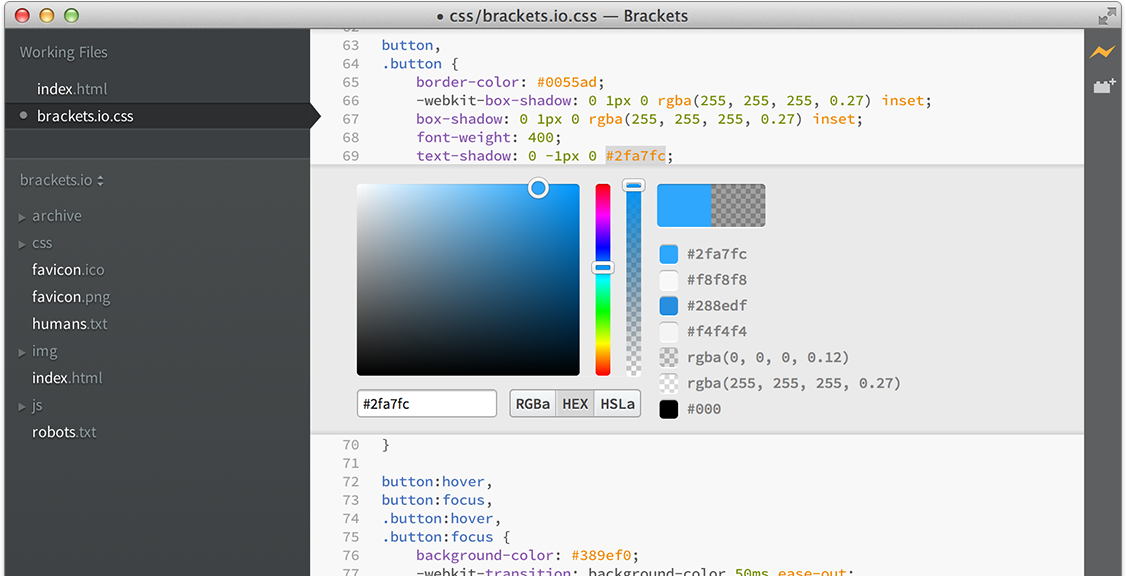Select the rgba(255, 255, 255, 0.27) swatch in the color list
Screen dimensions: 1126x576
pos(669,384)
